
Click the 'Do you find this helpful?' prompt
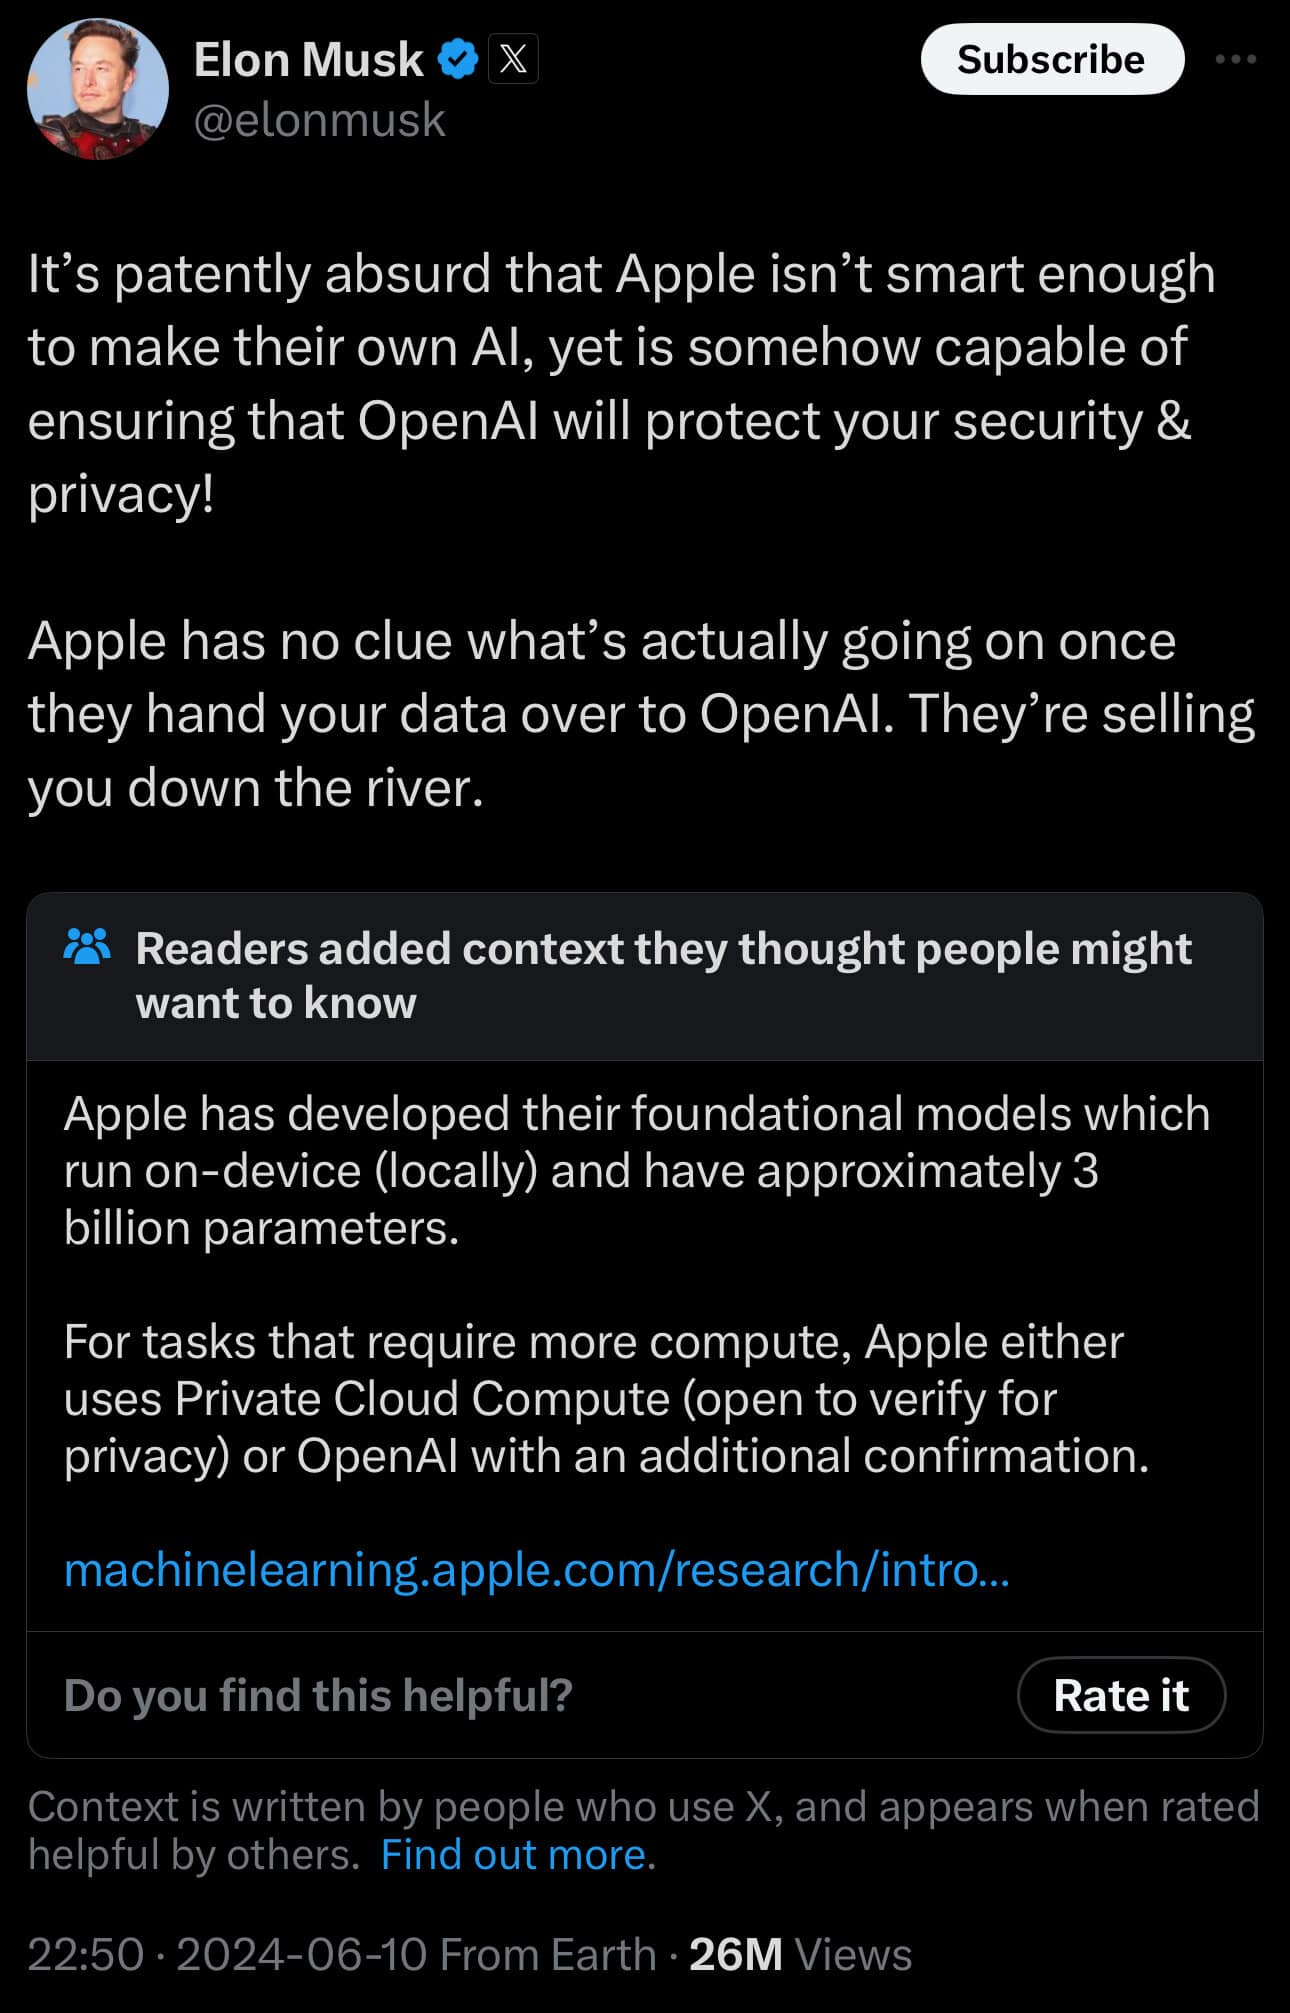pos(318,1695)
